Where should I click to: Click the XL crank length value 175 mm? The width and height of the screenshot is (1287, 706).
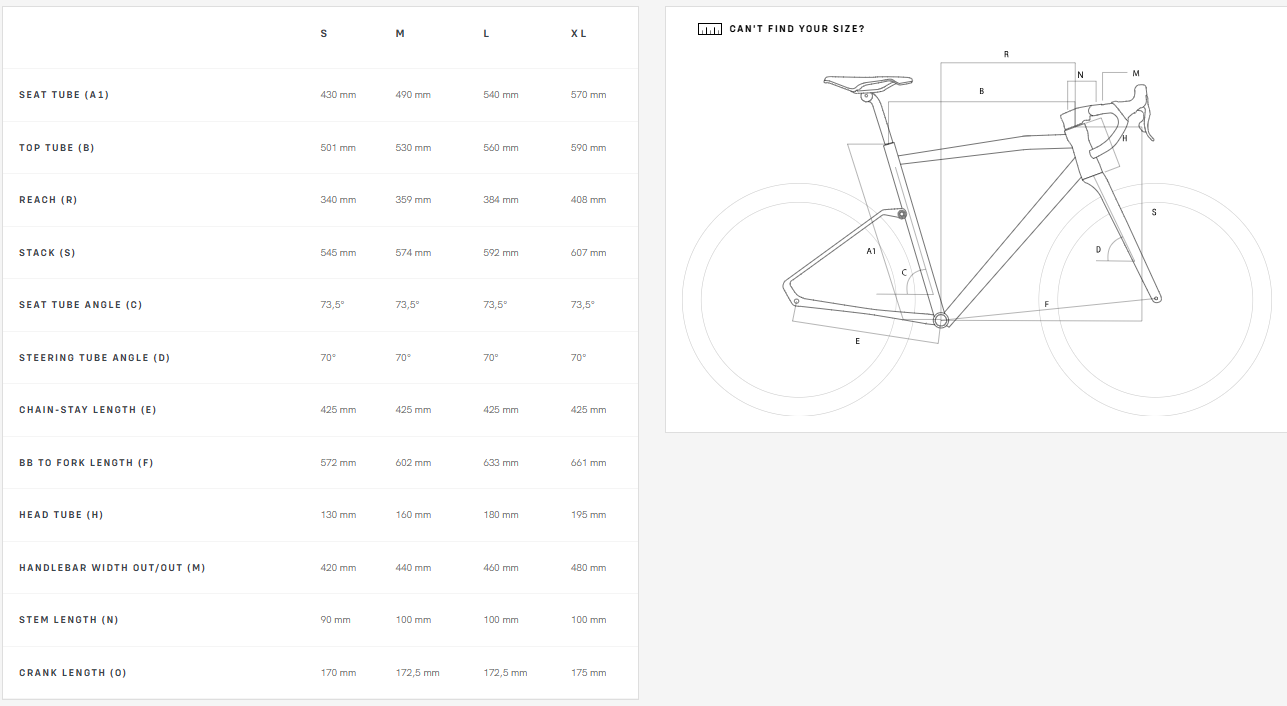click(x=588, y=673)
